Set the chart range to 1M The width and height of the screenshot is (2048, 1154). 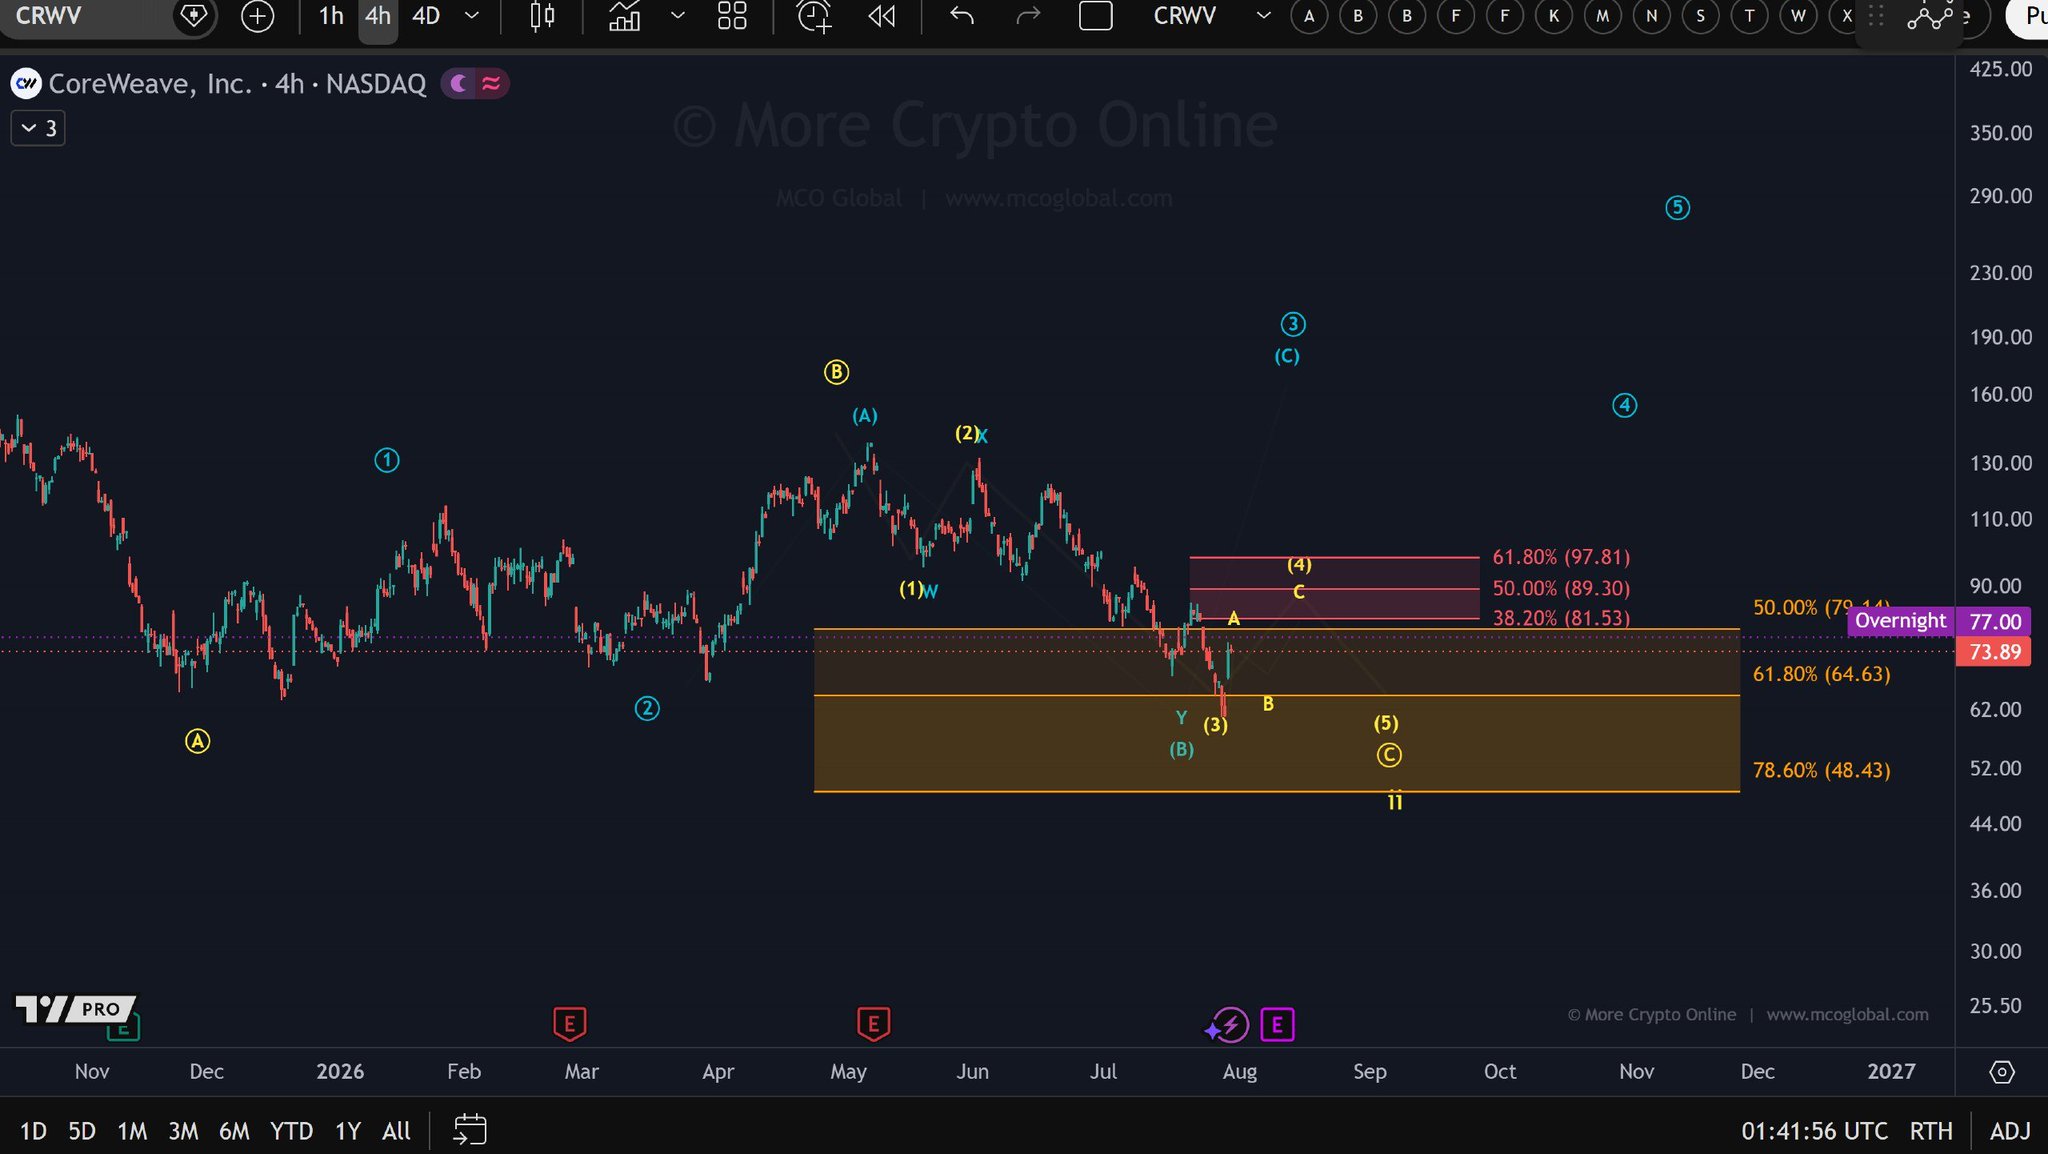tap(132, 1131)
